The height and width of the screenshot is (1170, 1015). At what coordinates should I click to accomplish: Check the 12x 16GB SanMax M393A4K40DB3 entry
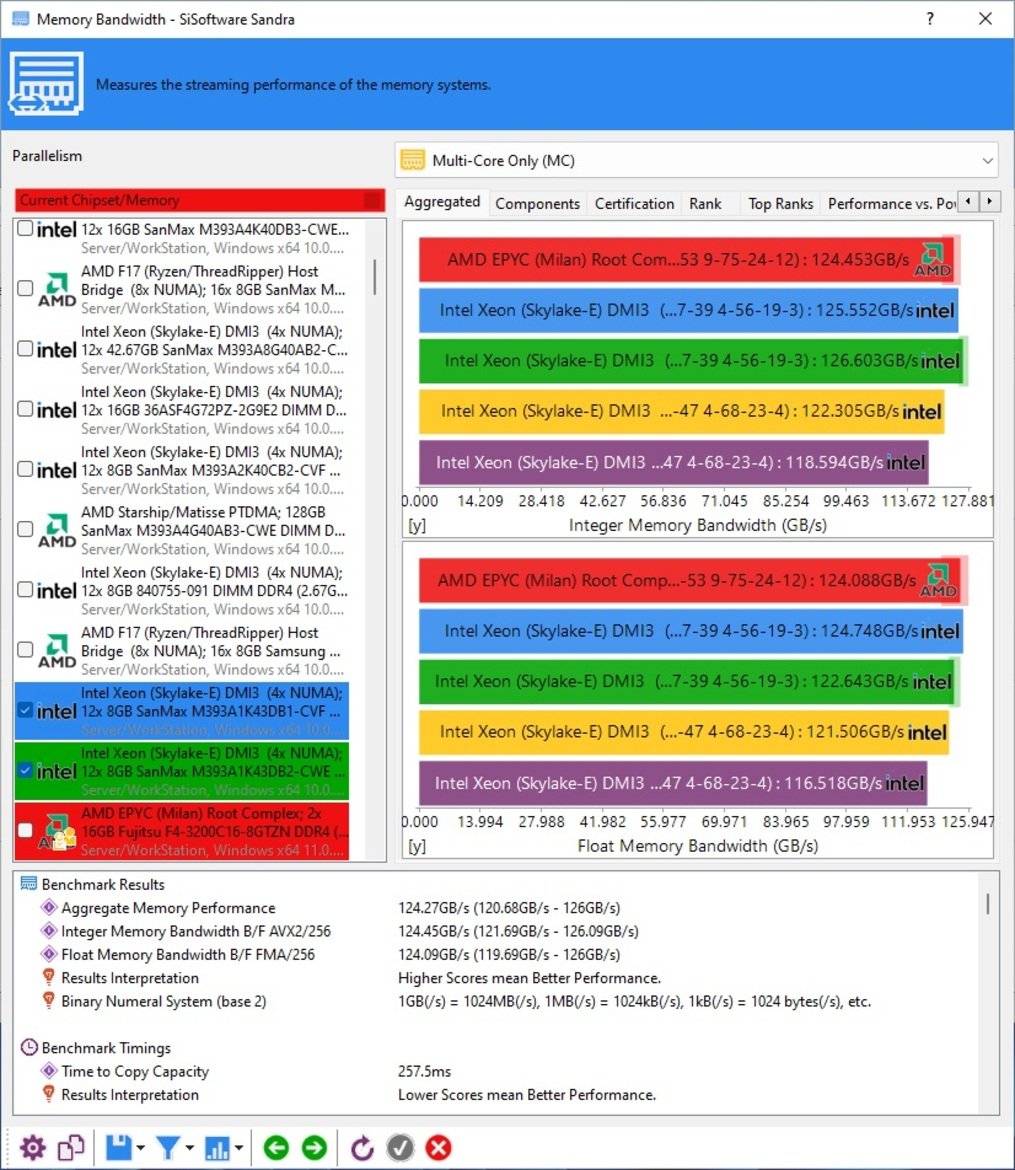[25, 228]
